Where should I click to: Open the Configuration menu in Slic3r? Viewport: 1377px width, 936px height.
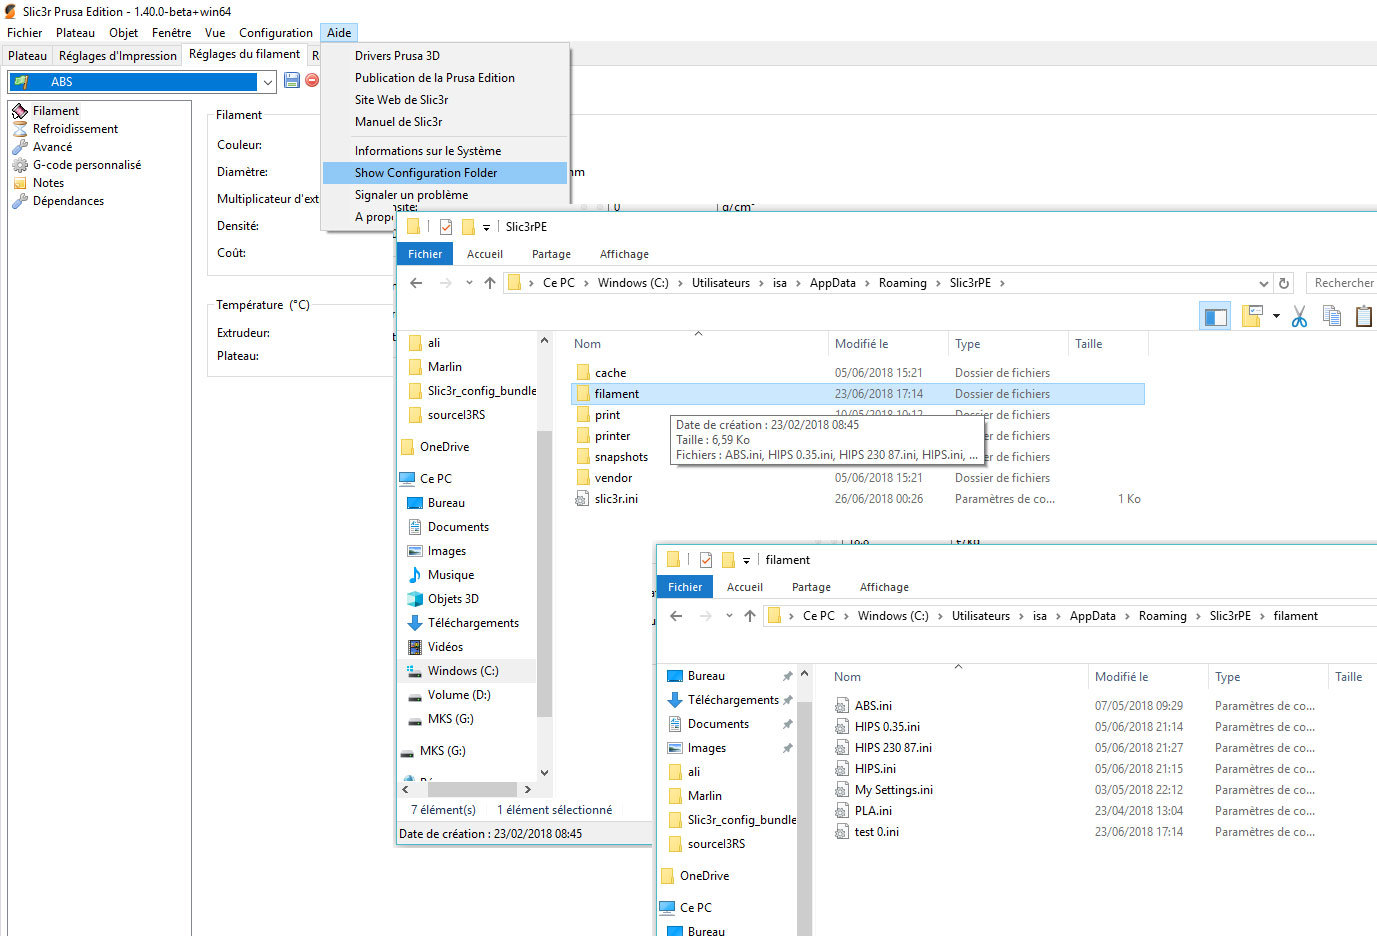click(276, 33)
